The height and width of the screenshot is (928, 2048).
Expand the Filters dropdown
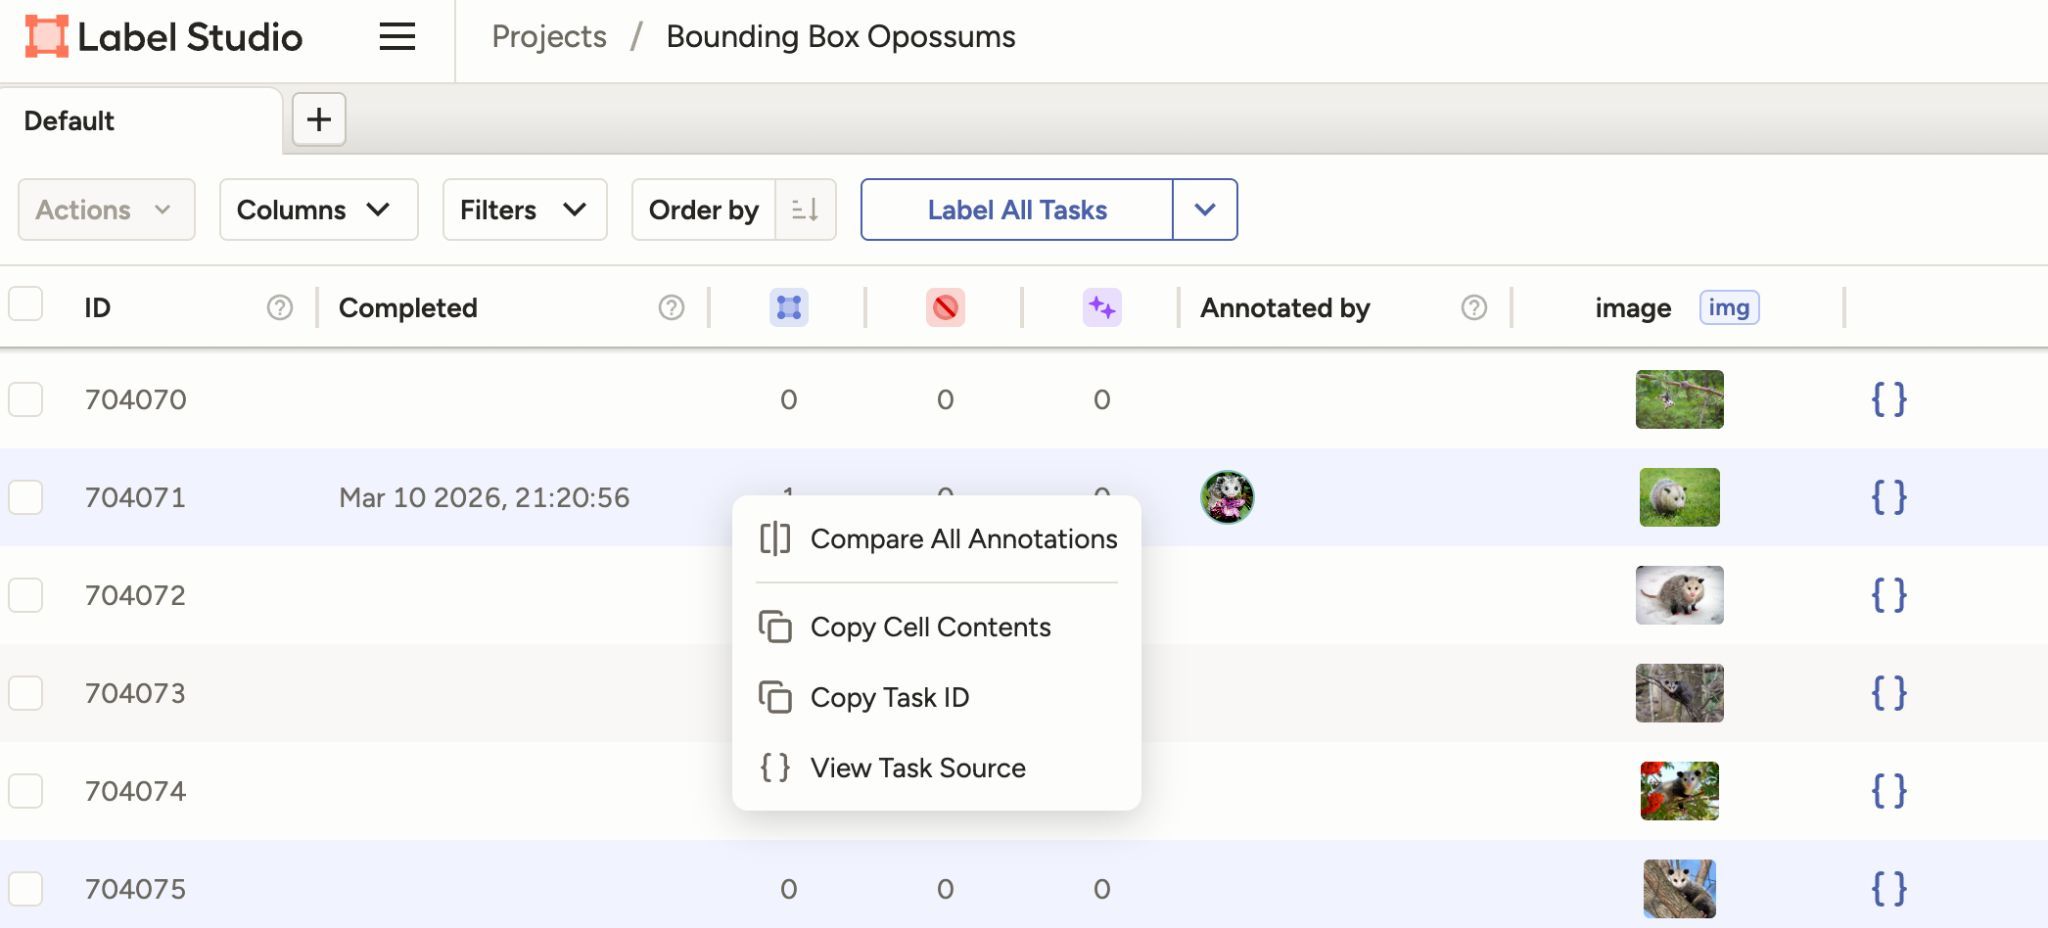pyautogui.click(x=524, y=210)
